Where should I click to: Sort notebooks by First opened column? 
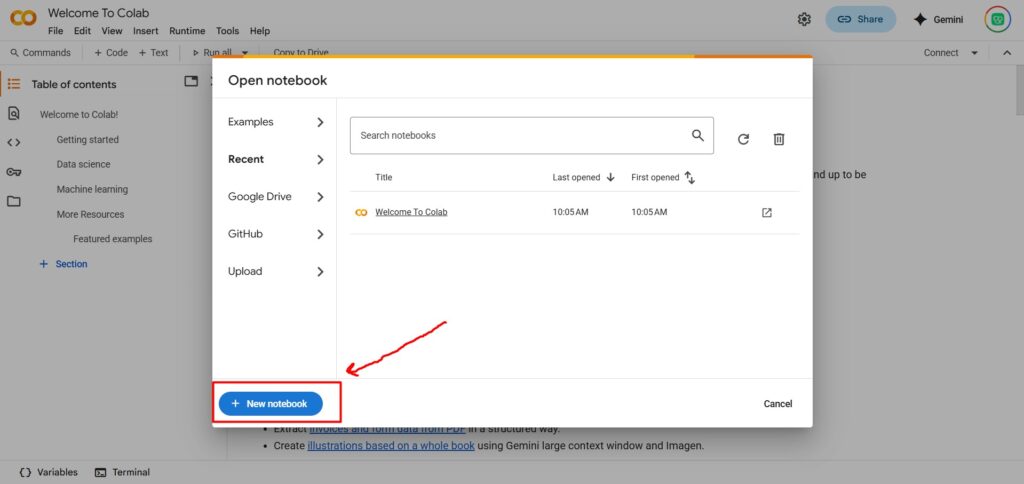point(662,178)
